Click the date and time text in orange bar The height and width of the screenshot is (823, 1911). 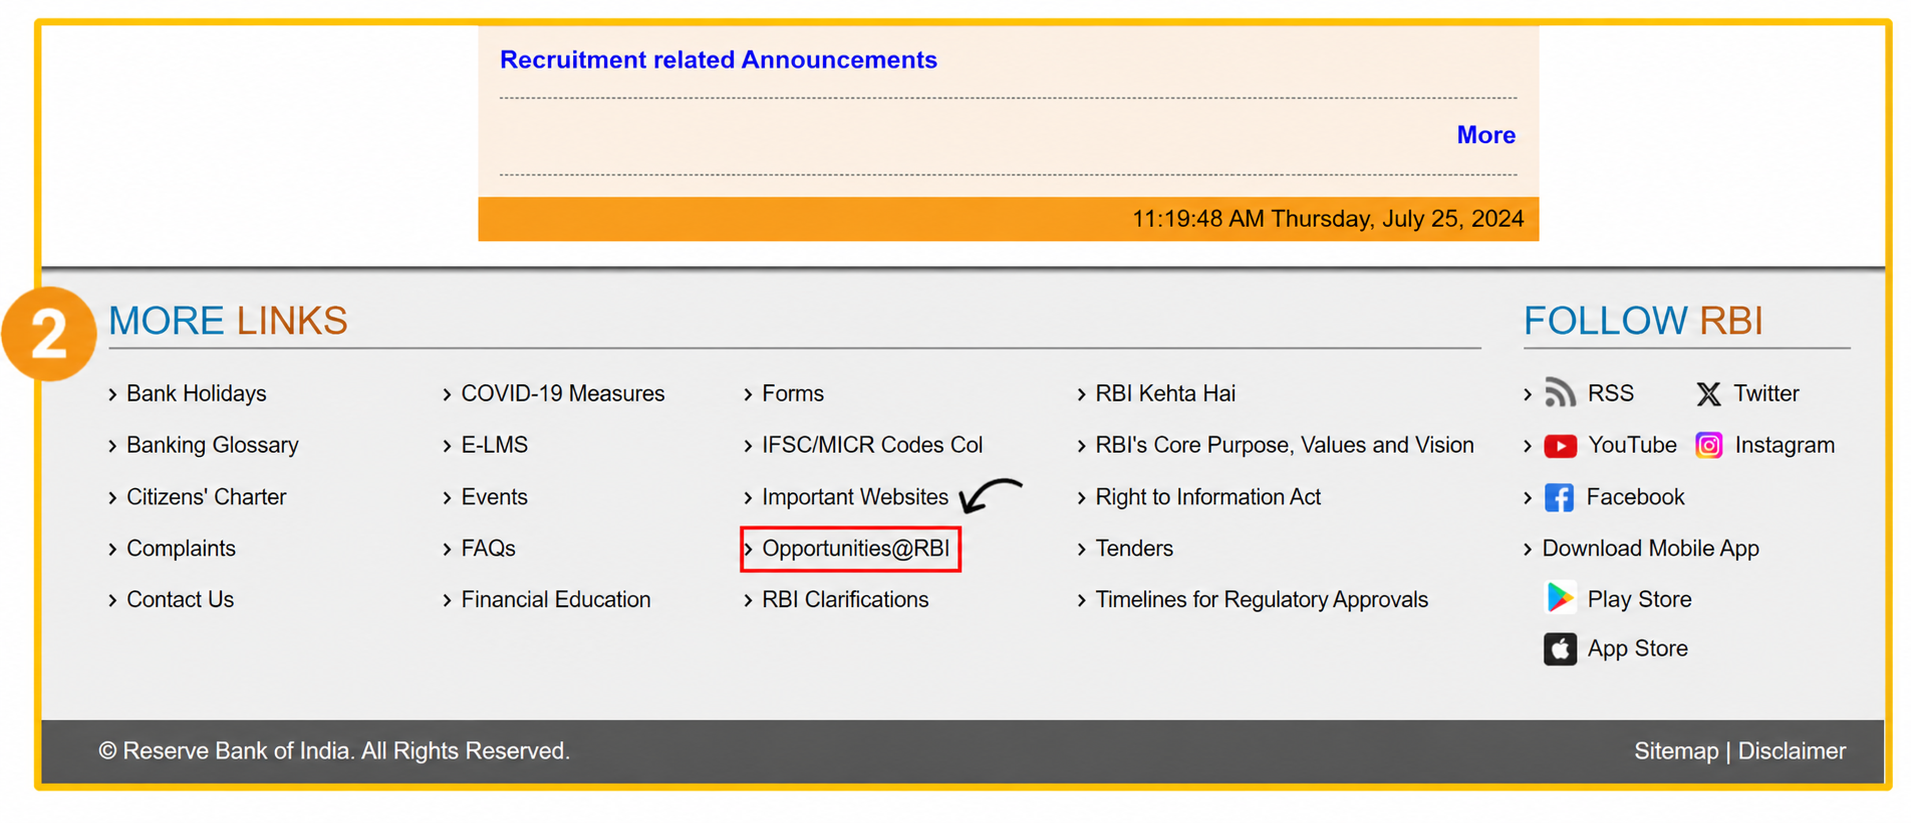[1327, 219]
